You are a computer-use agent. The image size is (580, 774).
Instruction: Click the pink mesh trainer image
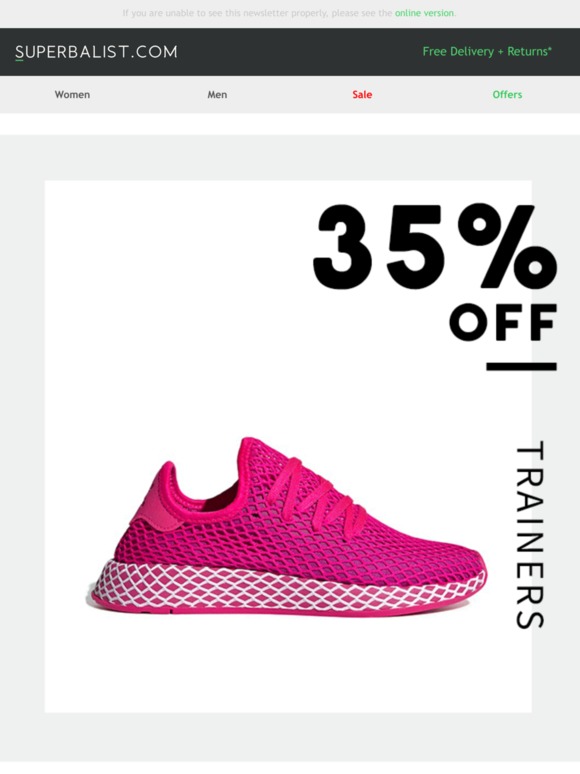click(x=286, y=527)
